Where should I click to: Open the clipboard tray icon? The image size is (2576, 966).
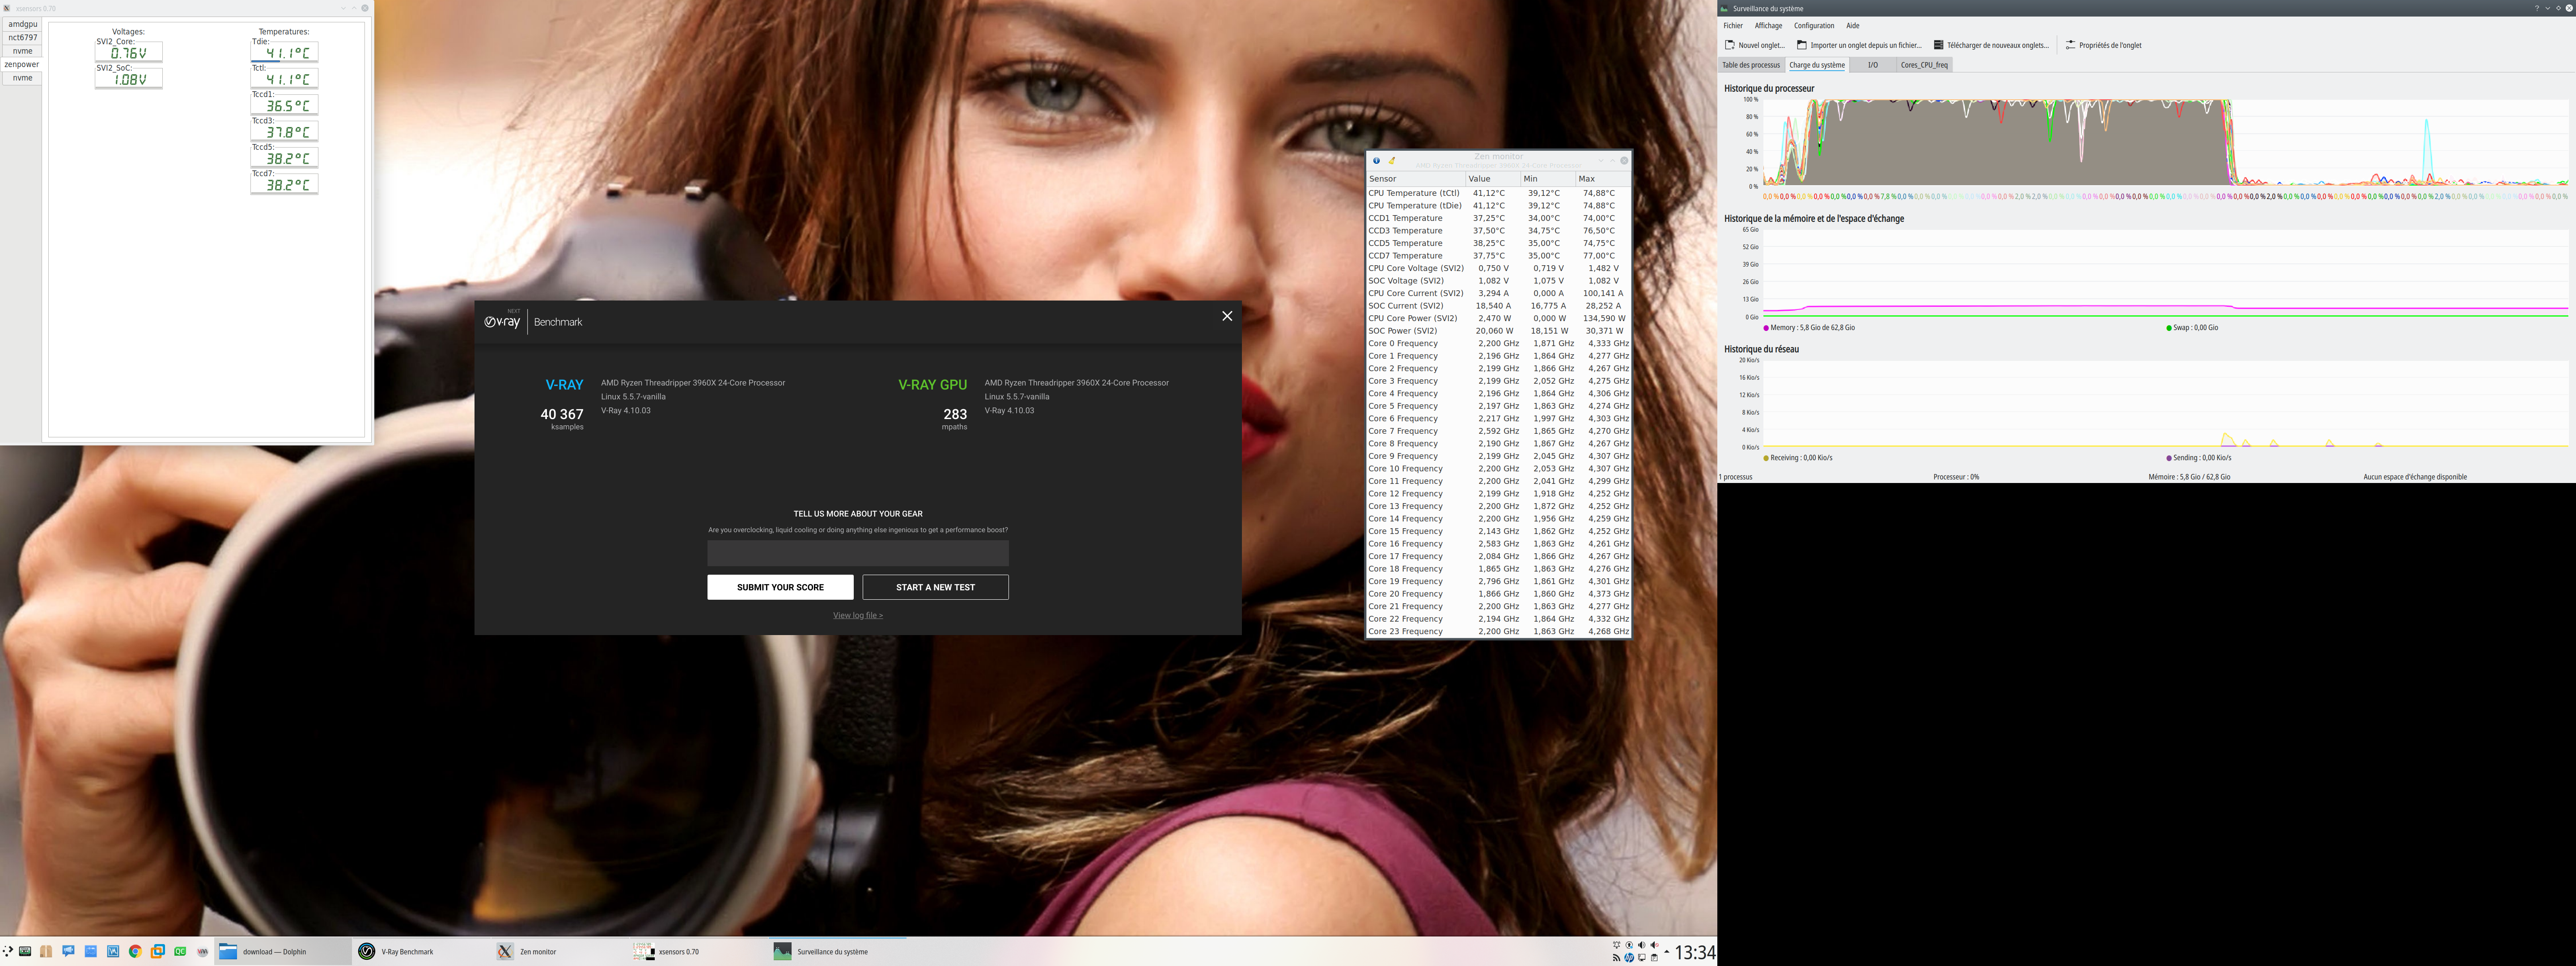tap(1654, 958)
